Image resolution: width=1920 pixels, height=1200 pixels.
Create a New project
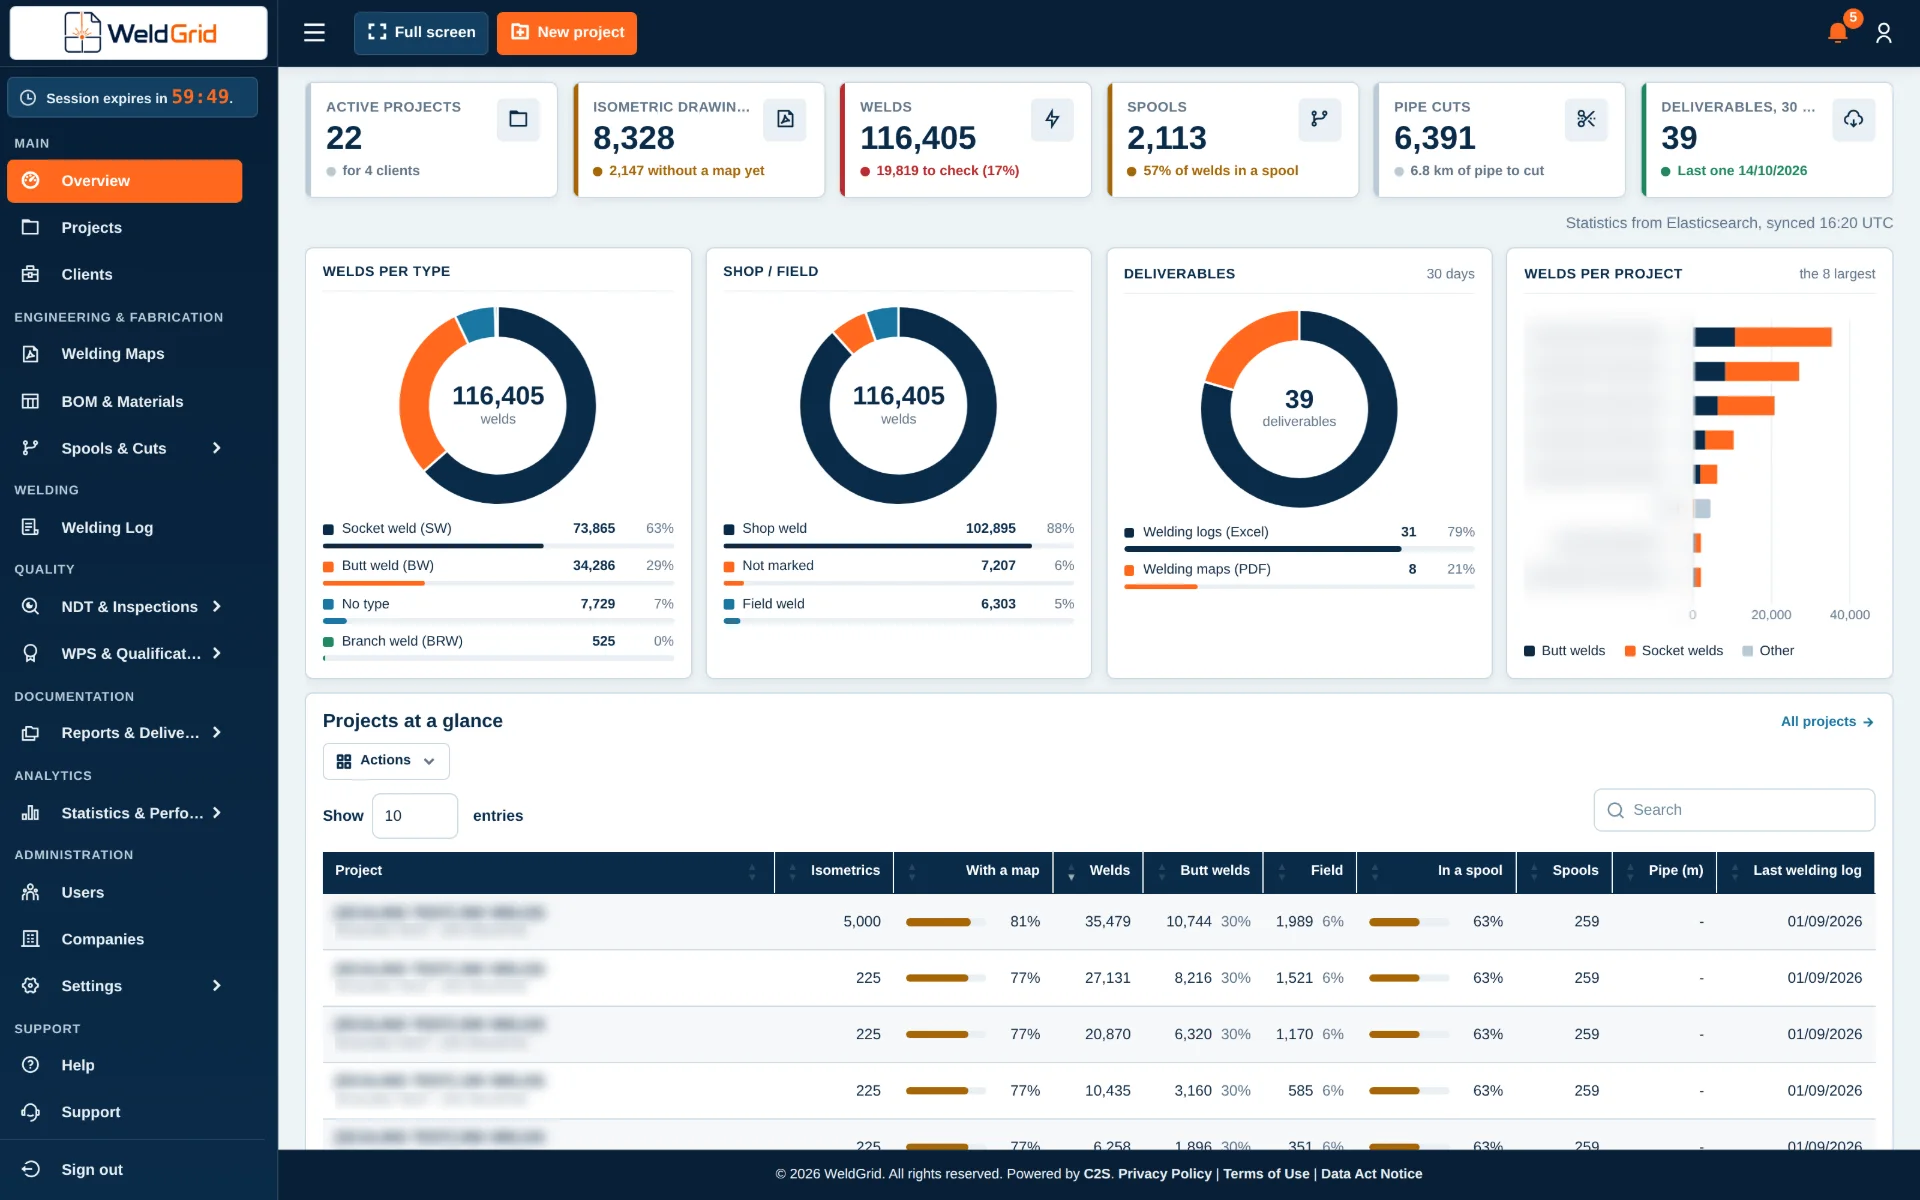[x=567, y=33]
